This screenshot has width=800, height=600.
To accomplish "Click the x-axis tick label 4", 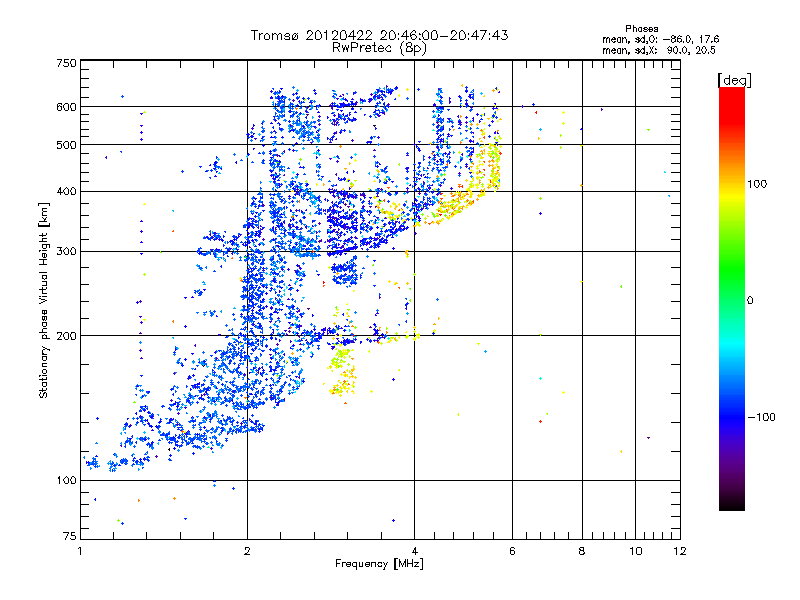I will [x=414, y=551].
